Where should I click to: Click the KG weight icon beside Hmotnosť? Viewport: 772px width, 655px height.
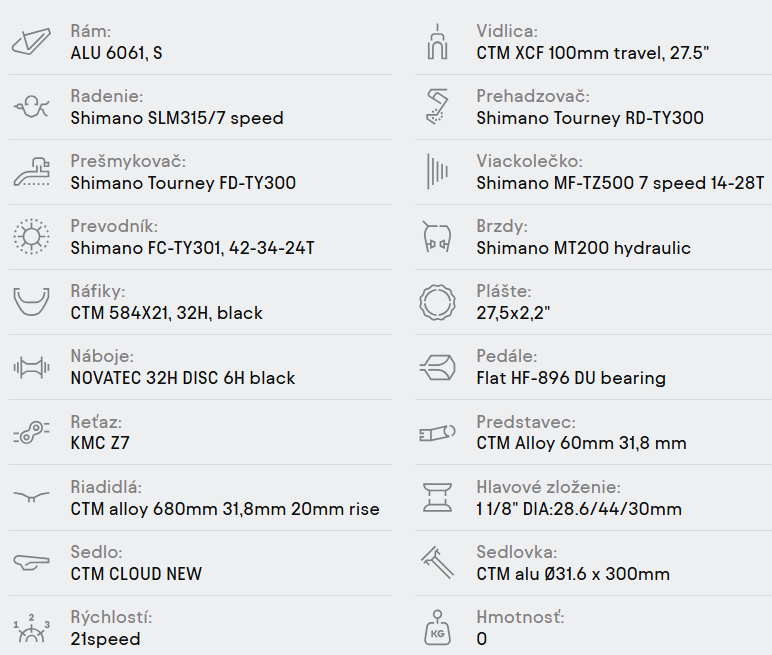click(436, 627)
